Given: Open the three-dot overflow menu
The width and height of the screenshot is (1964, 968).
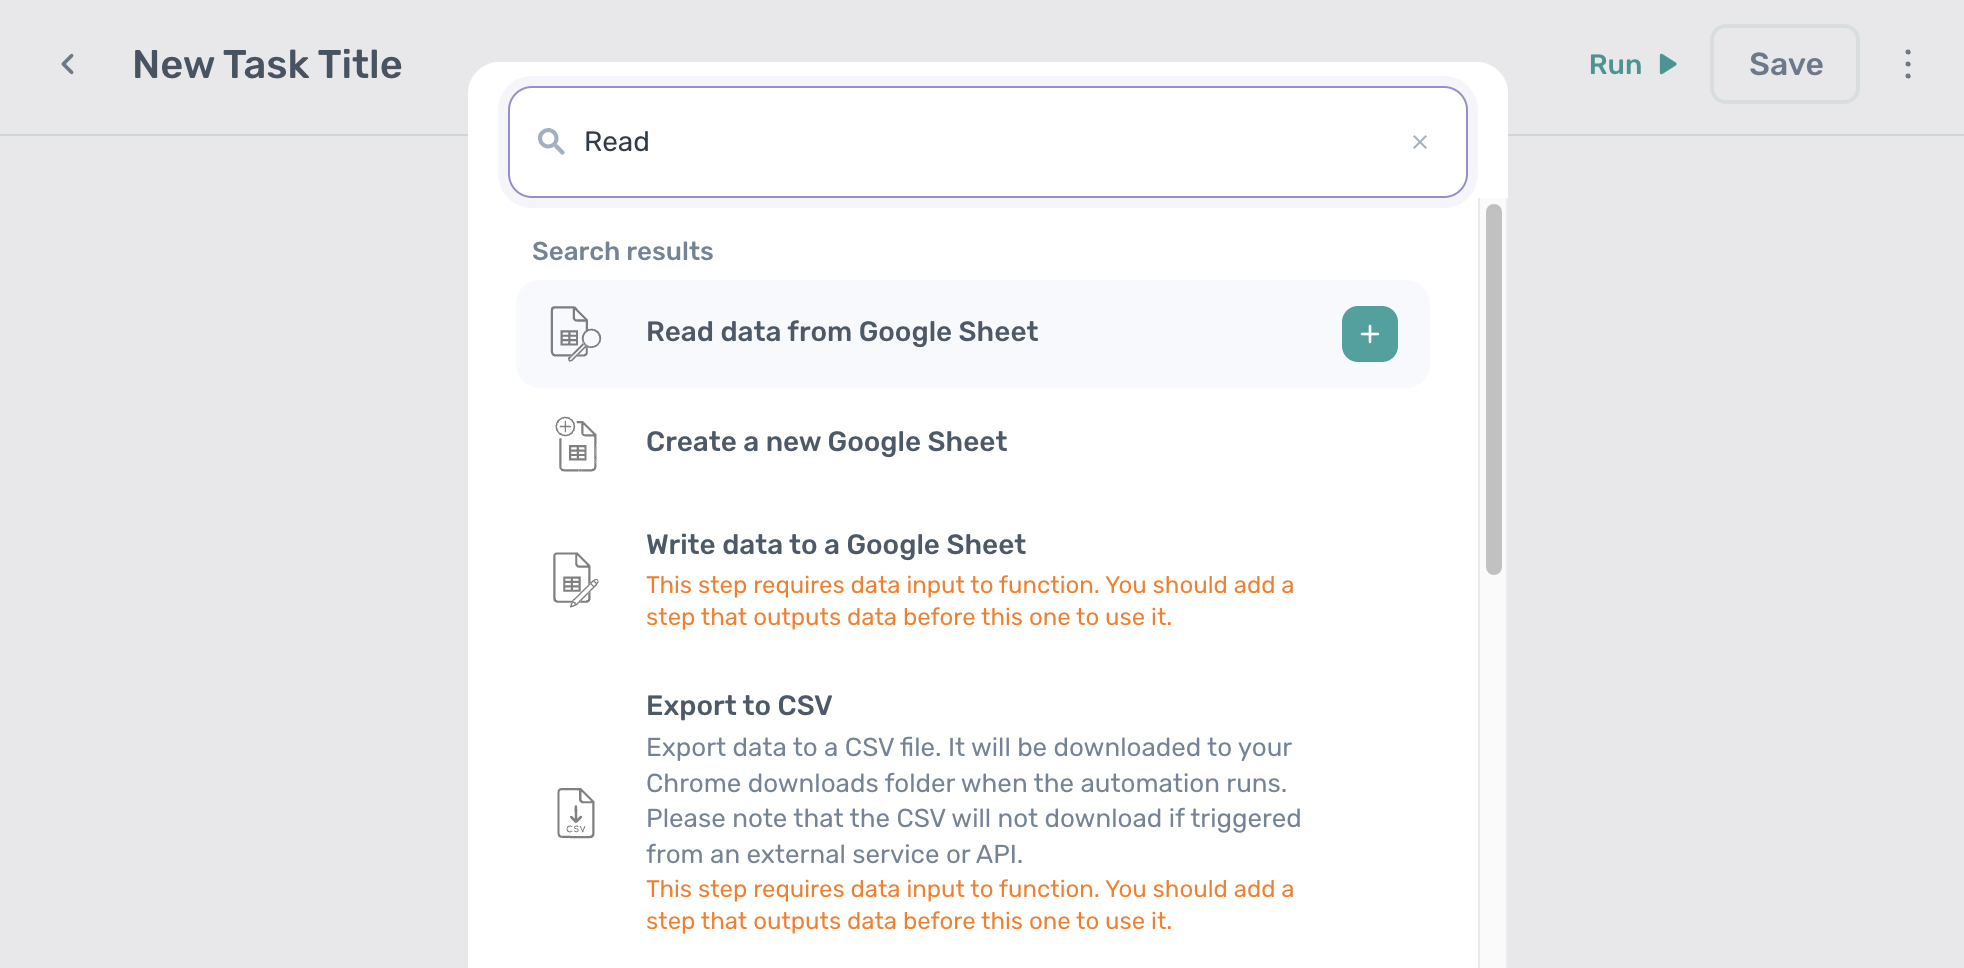Looking at the screenshot, I should point(1908,64).
